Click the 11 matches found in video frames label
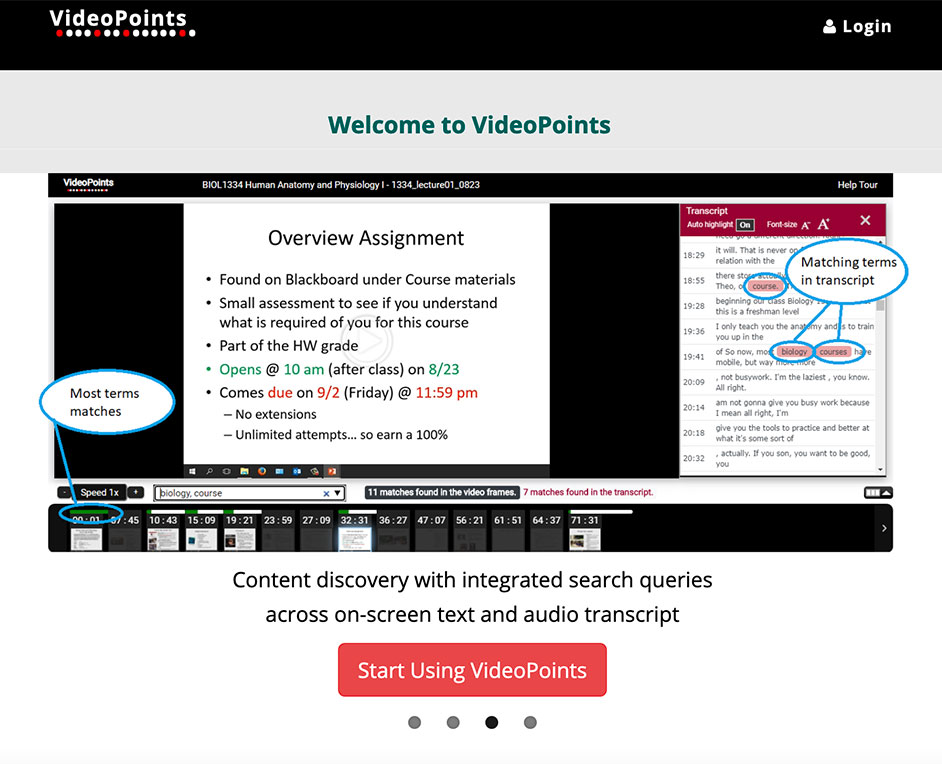This screenshot has height=764, width=942. (x=442, y=492)
